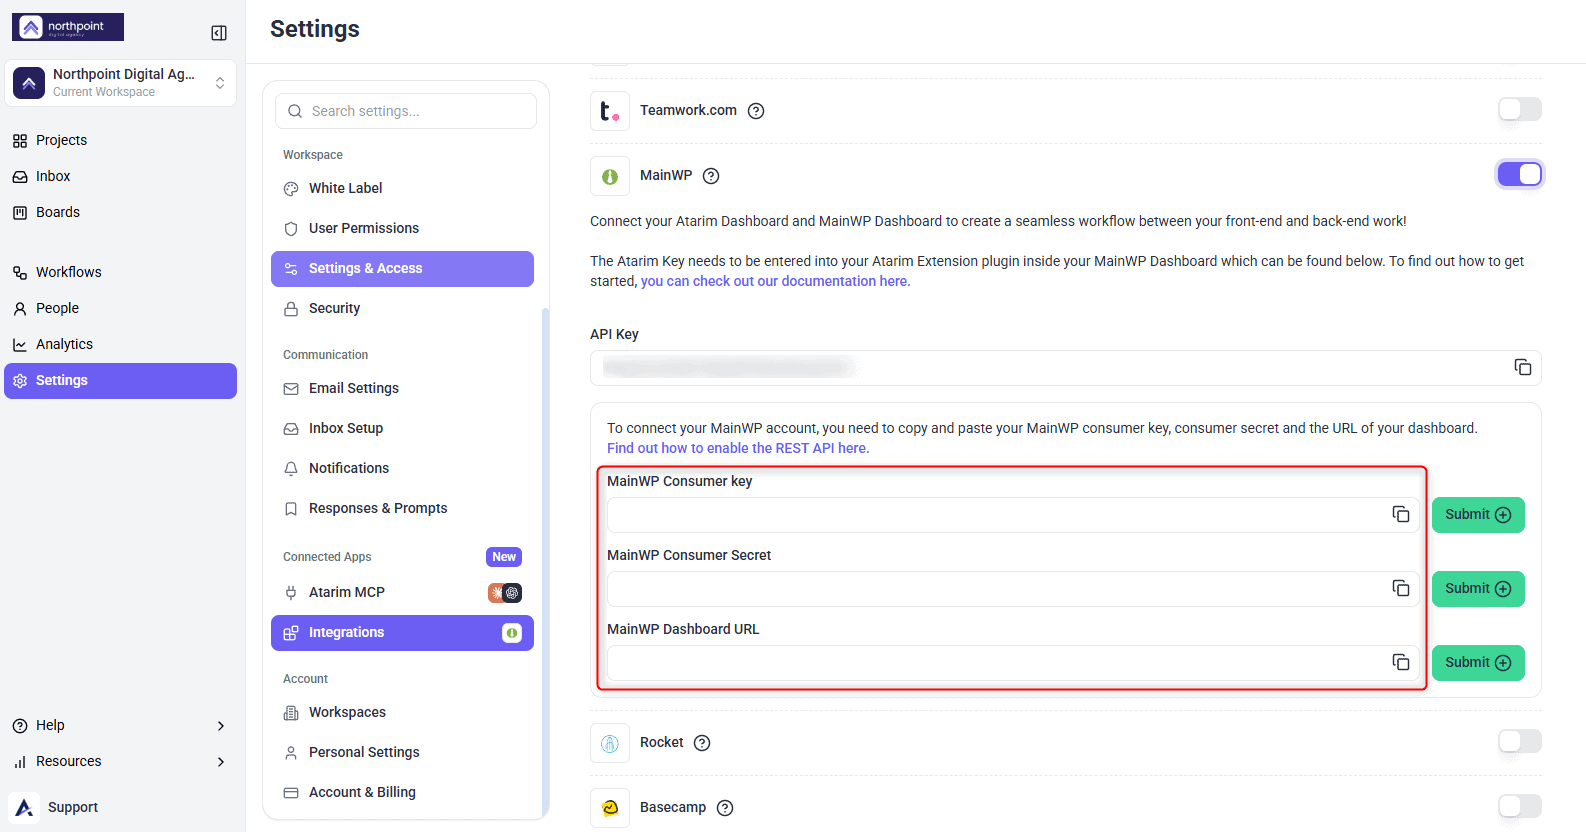Focus the Search settings field
The height and width of the screenshot is (832, 1586).
(x=406, y=111)
